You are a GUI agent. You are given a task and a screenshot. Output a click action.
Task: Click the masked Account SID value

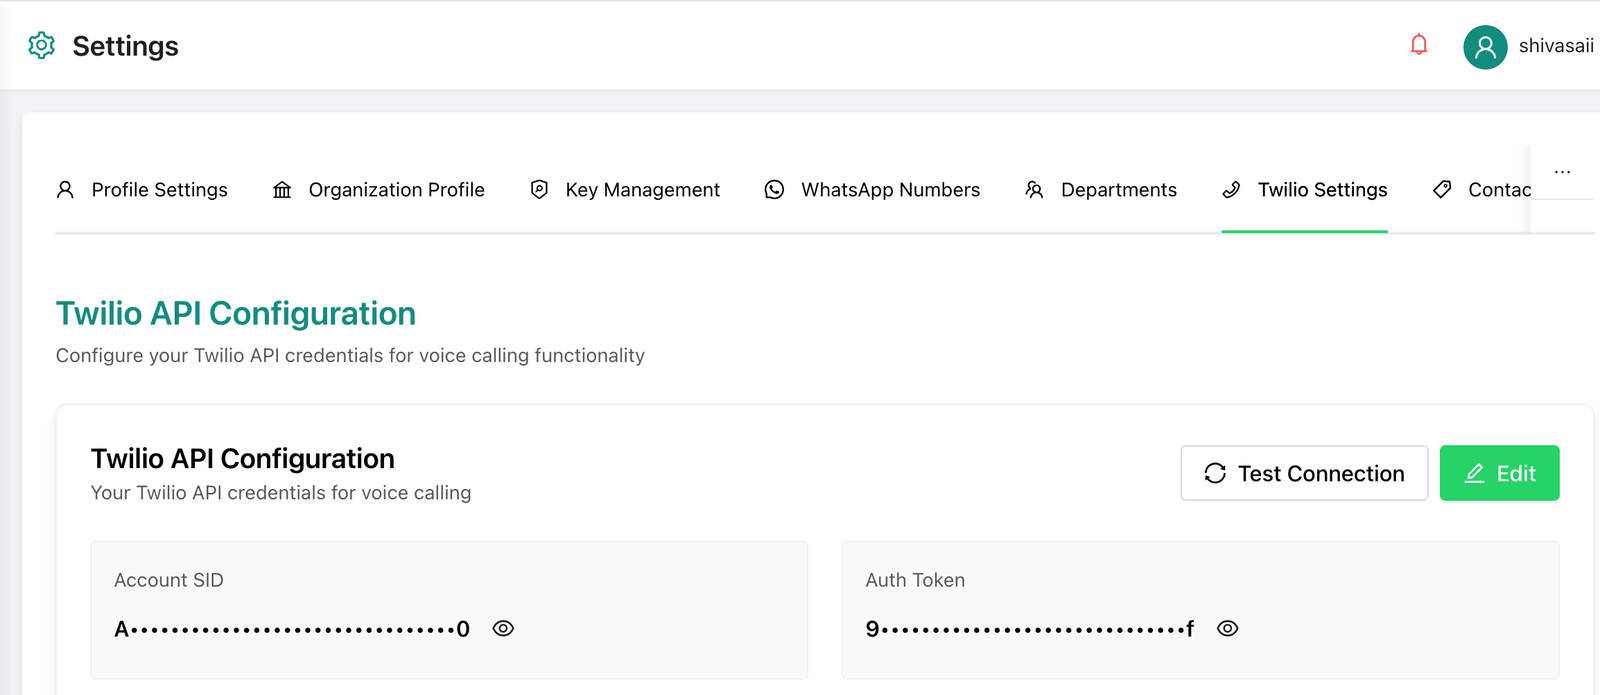point(292,629)
